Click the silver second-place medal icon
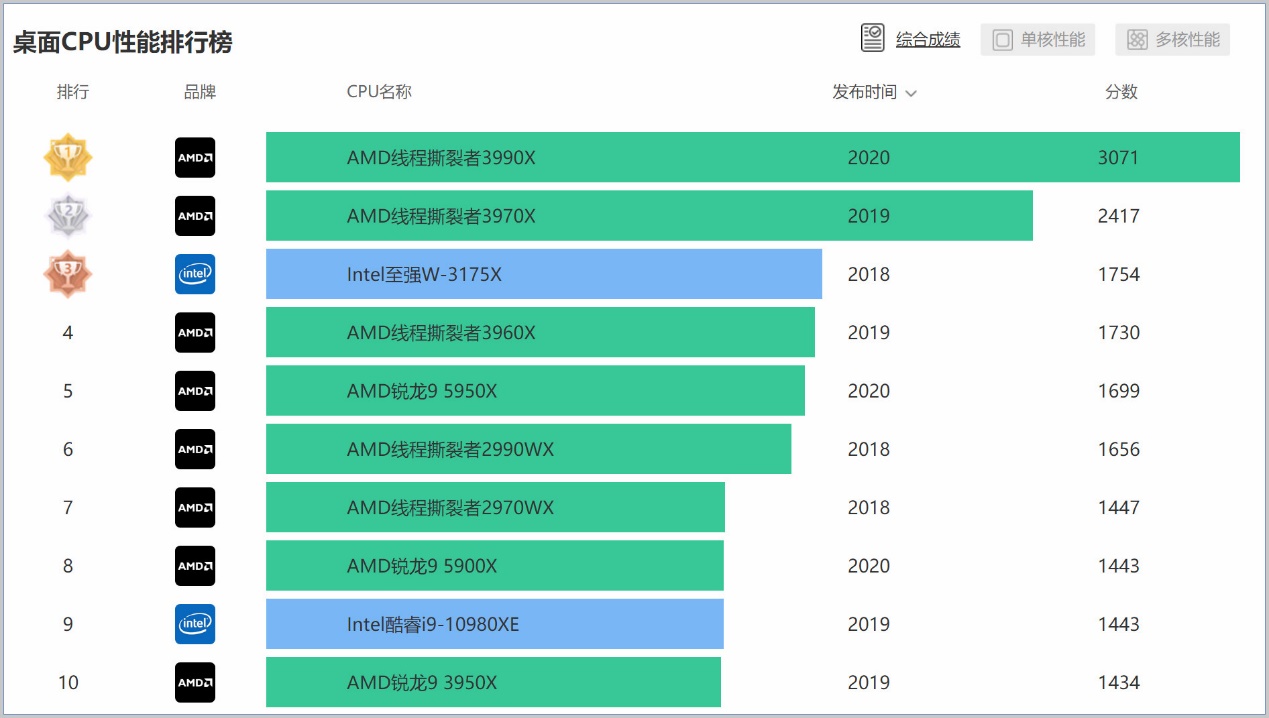This screenshot has height=718, width=1269. (67, 215)
